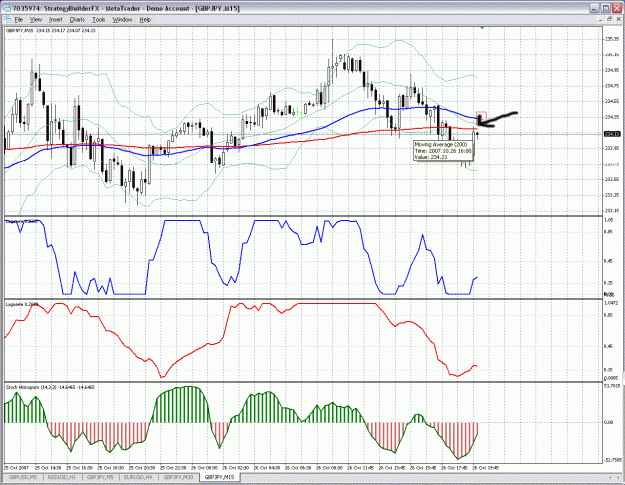The width and height of the screenshot is (625, 485).
Task: Click the Stoch Histogram indicator label
Action: [x=50, y=387]
